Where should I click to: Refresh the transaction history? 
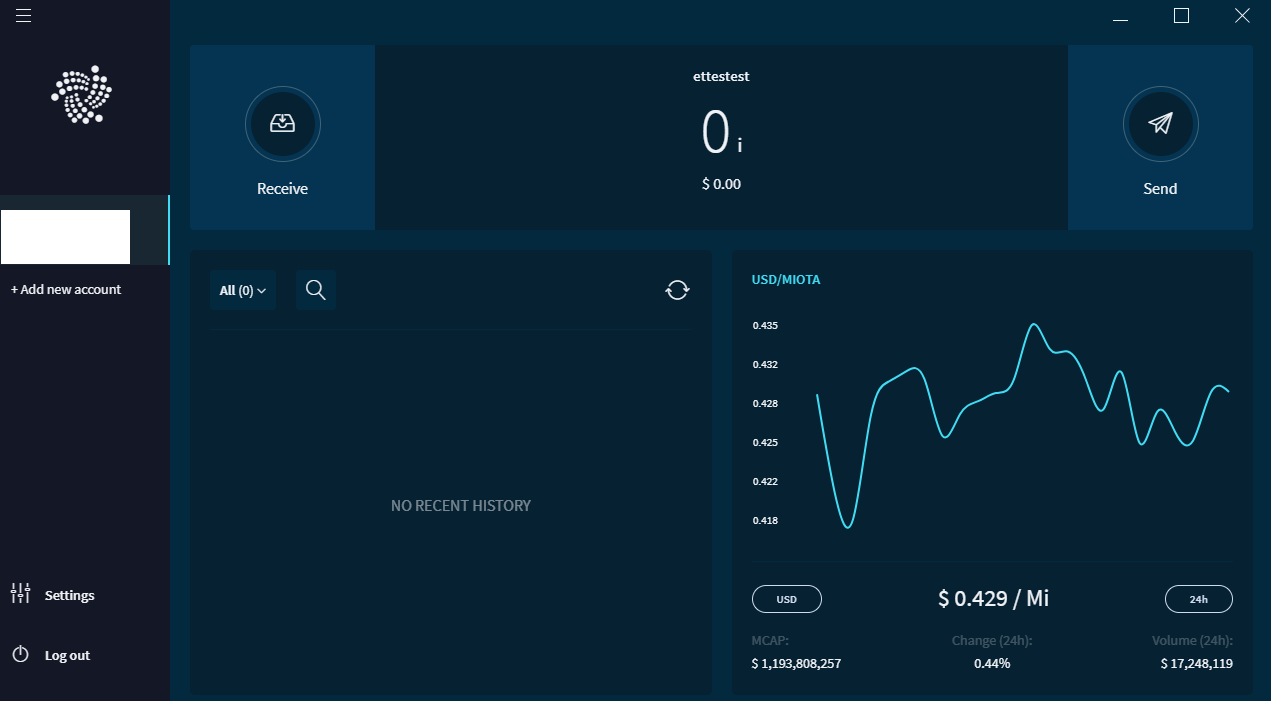click(678, 290)
